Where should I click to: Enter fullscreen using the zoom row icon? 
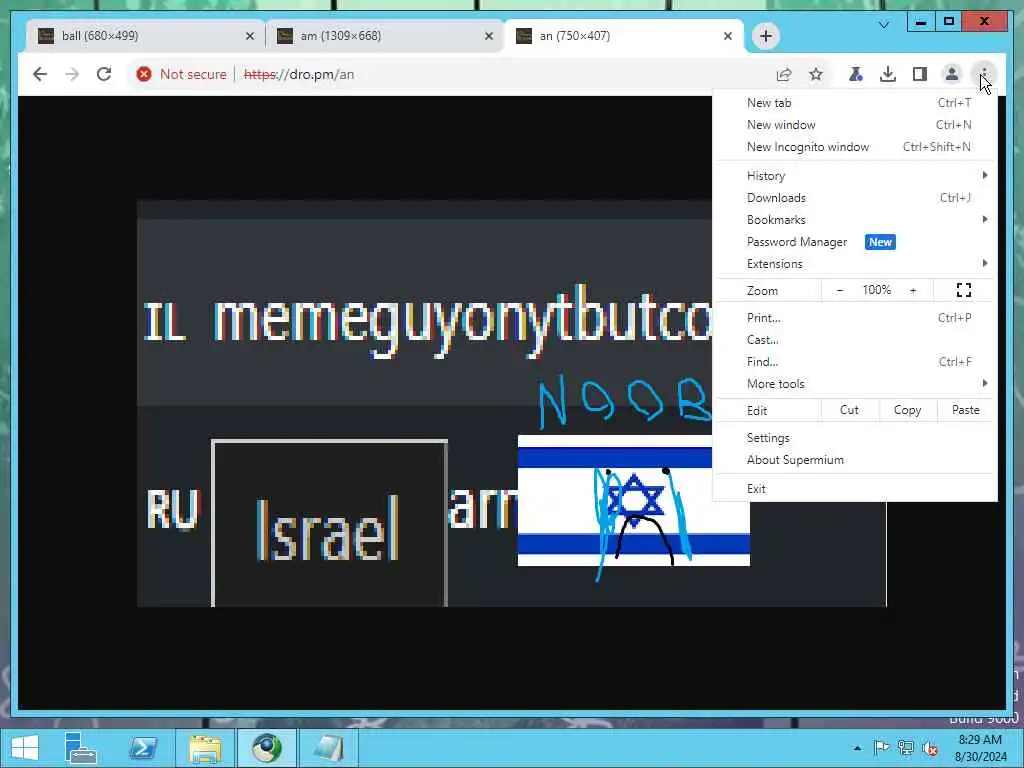(964, 291)
